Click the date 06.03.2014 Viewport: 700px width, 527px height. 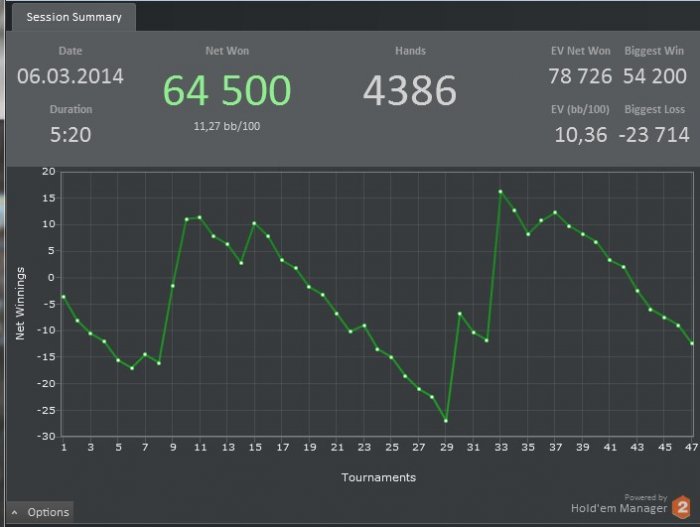pos(71,76)
